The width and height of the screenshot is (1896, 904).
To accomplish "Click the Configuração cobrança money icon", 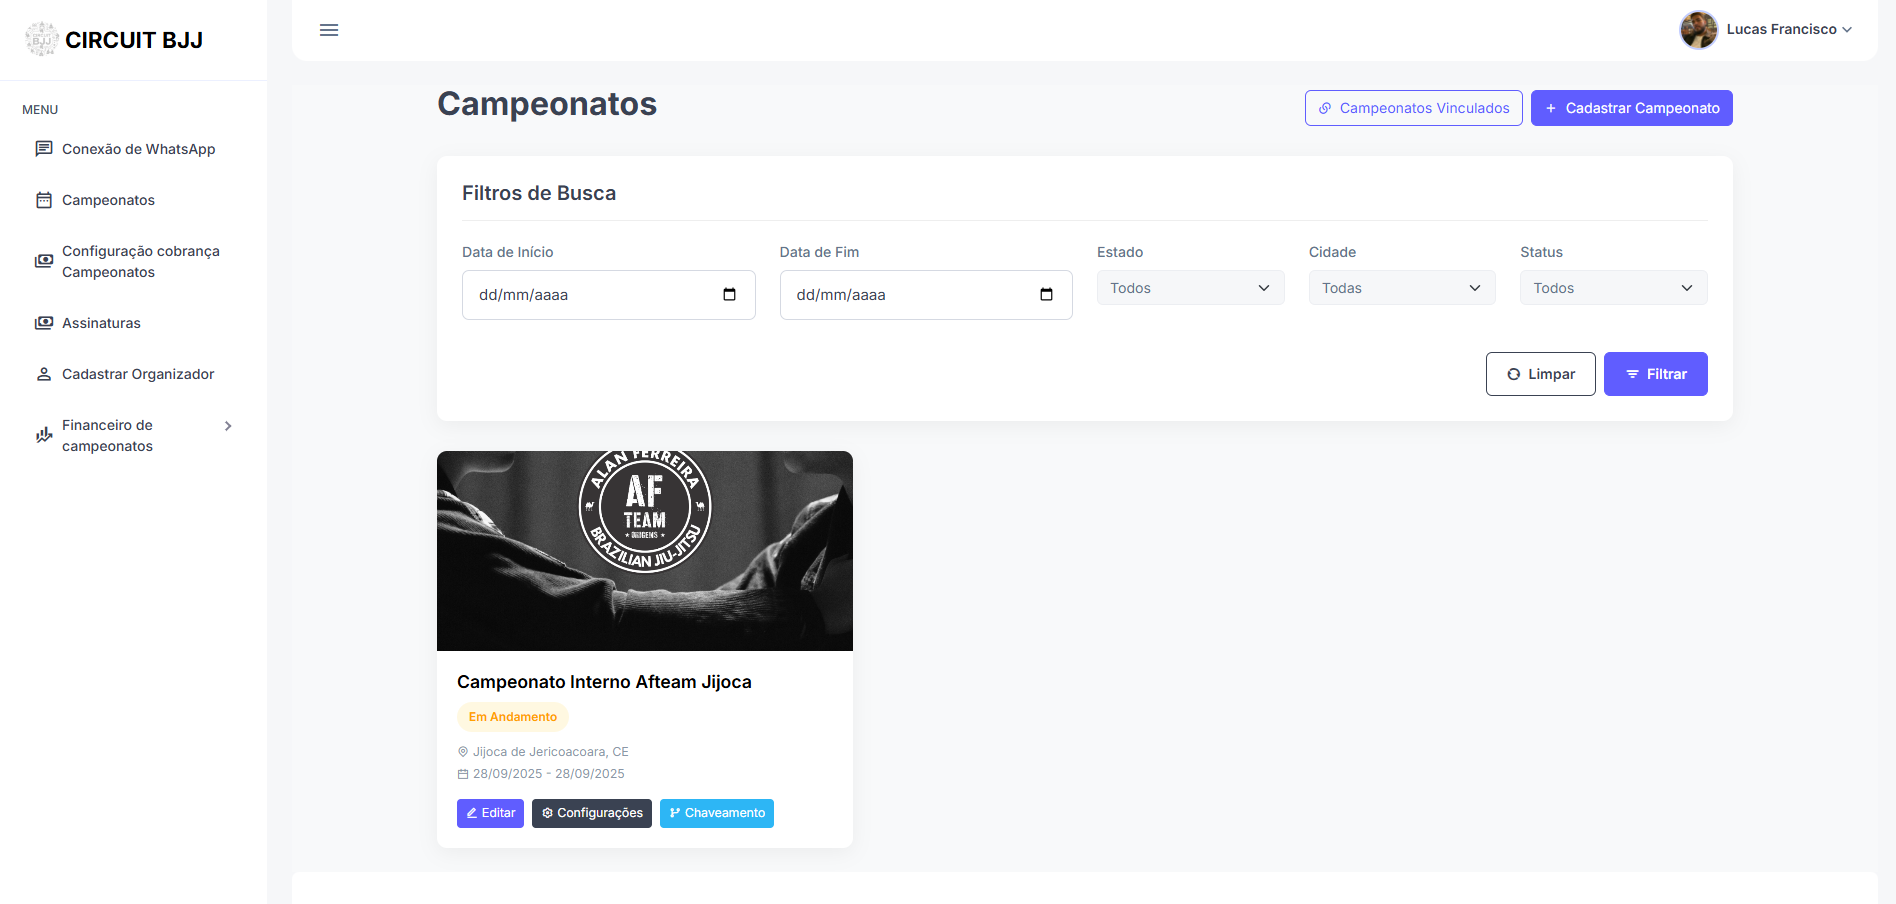I will coord(44,261).
